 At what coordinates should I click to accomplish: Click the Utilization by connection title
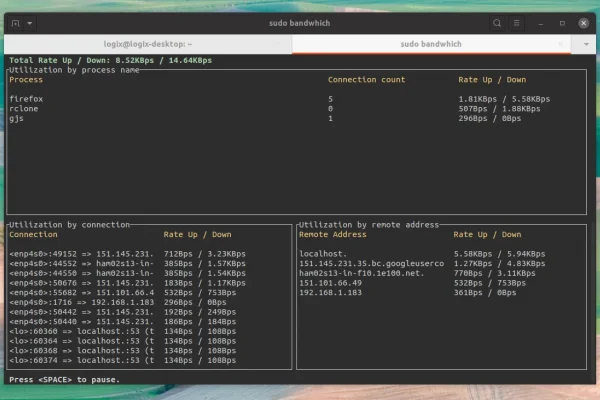[x=69, y=225]
